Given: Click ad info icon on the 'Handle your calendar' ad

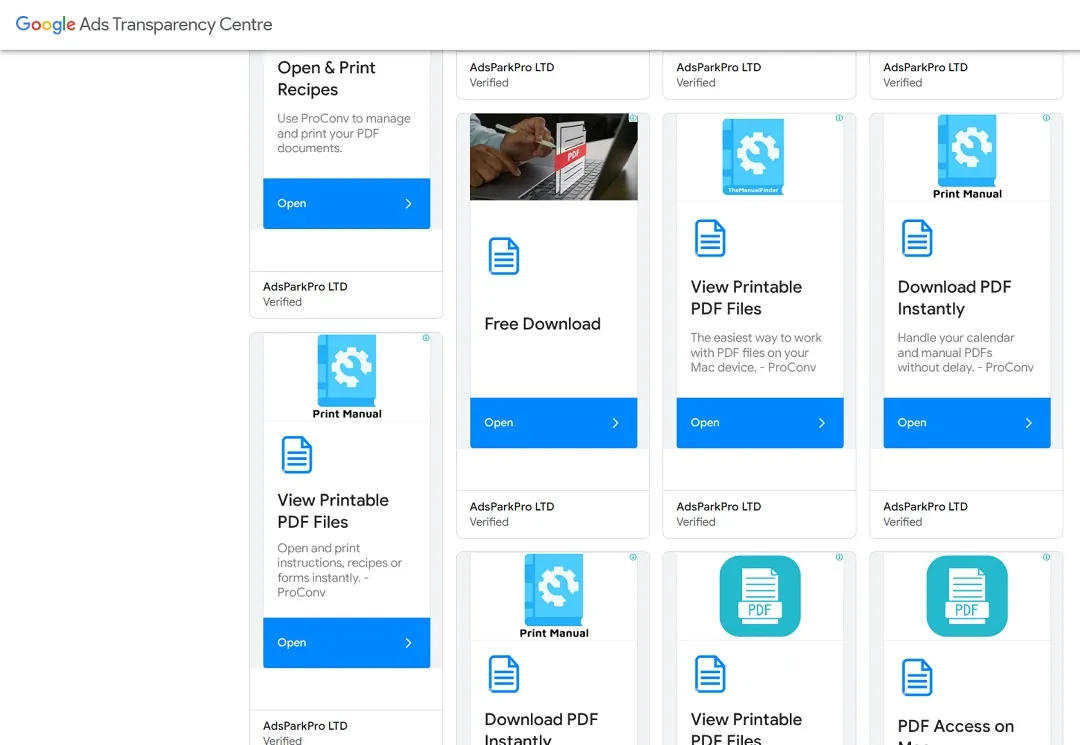Looking at the screenshot, I should (1046, 118).
